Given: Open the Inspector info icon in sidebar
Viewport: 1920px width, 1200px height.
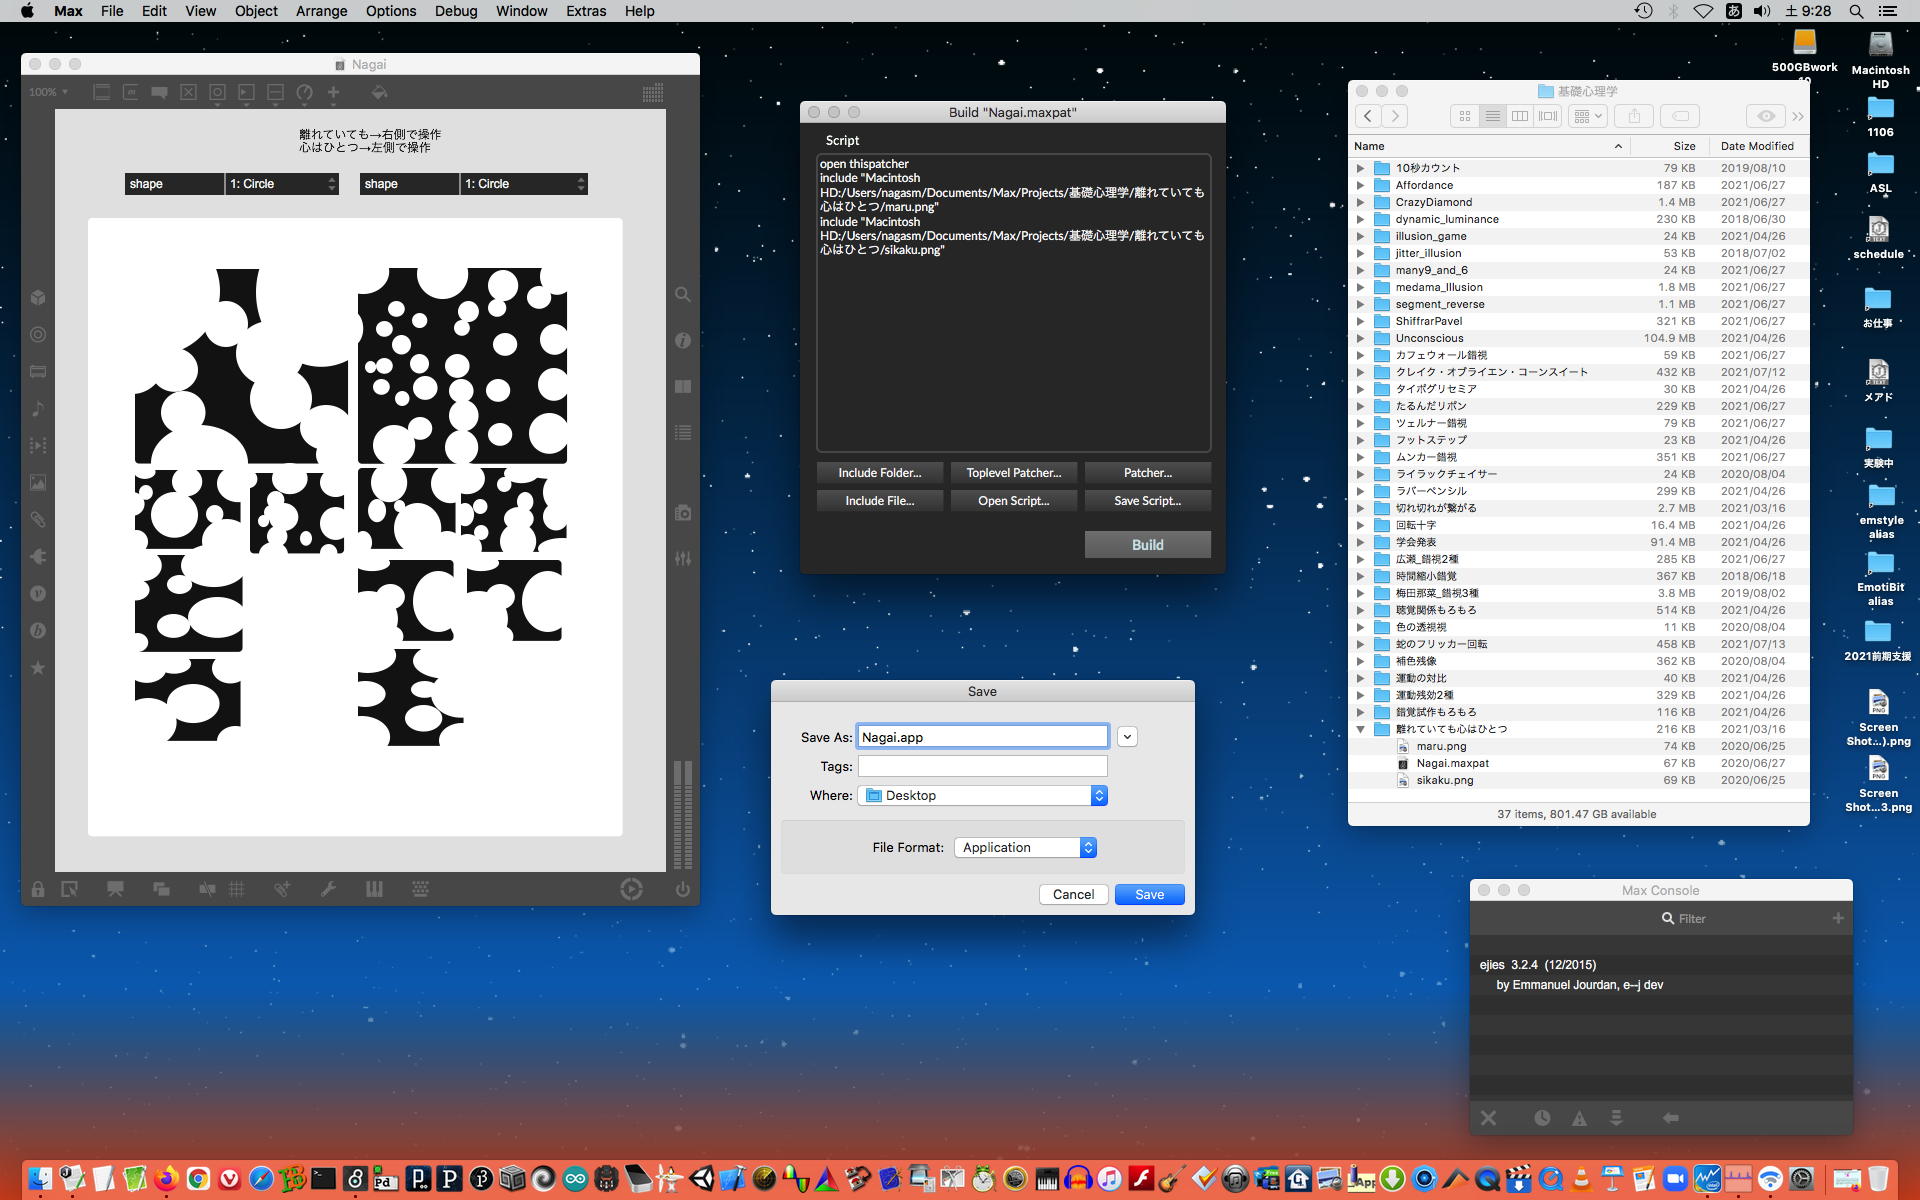Looking at the screenshot, I should (x=683, y=341).
